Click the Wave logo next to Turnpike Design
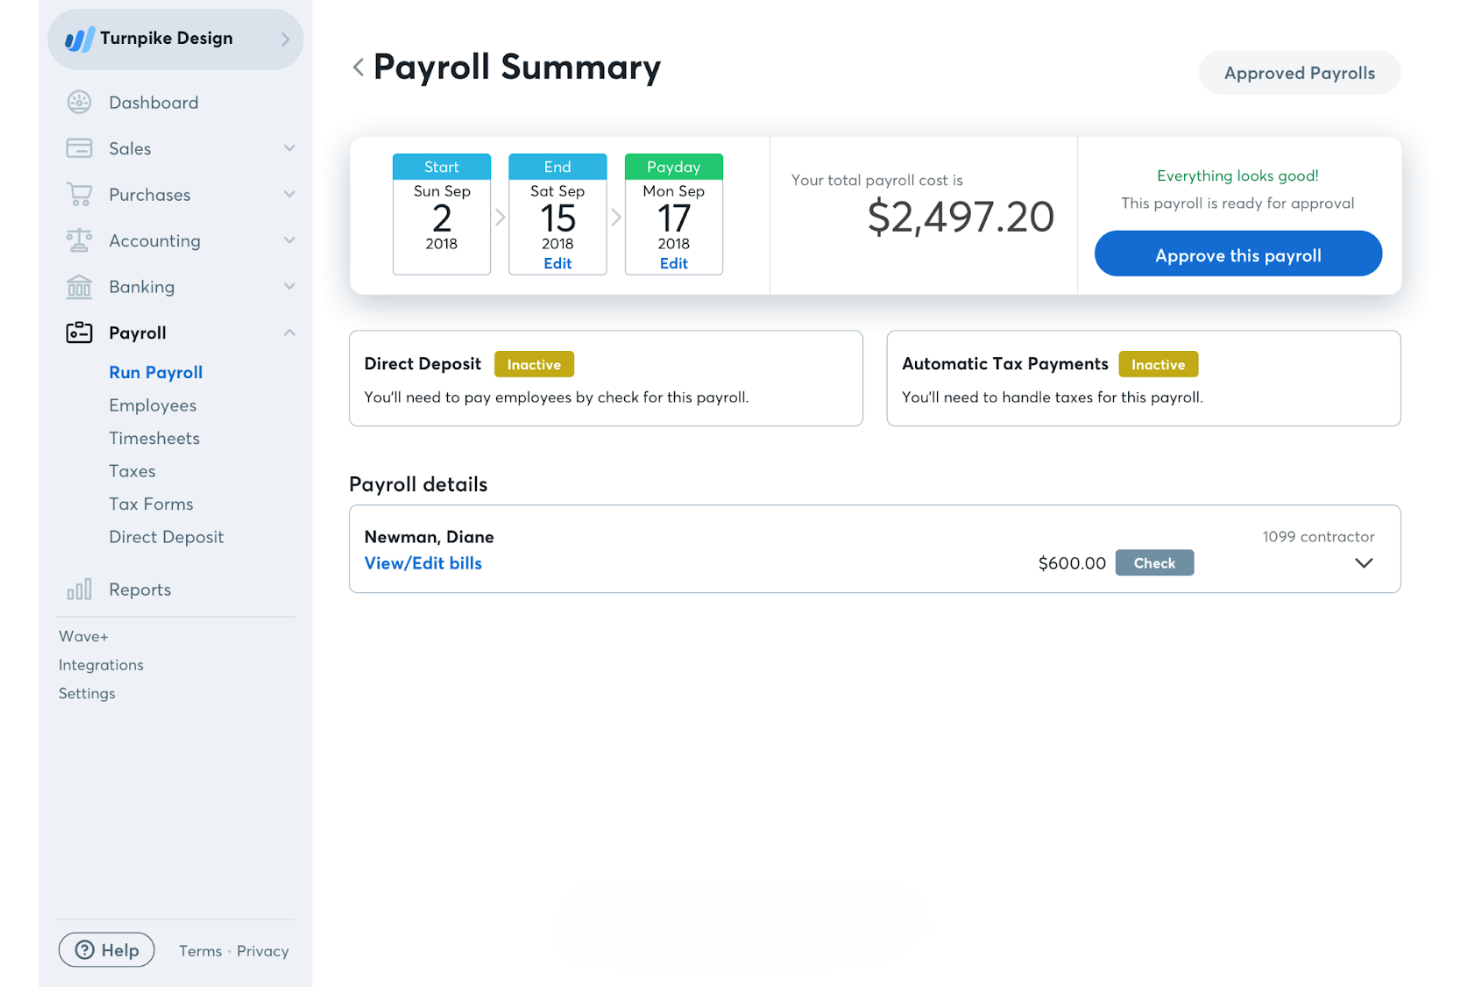 (79, 38)
